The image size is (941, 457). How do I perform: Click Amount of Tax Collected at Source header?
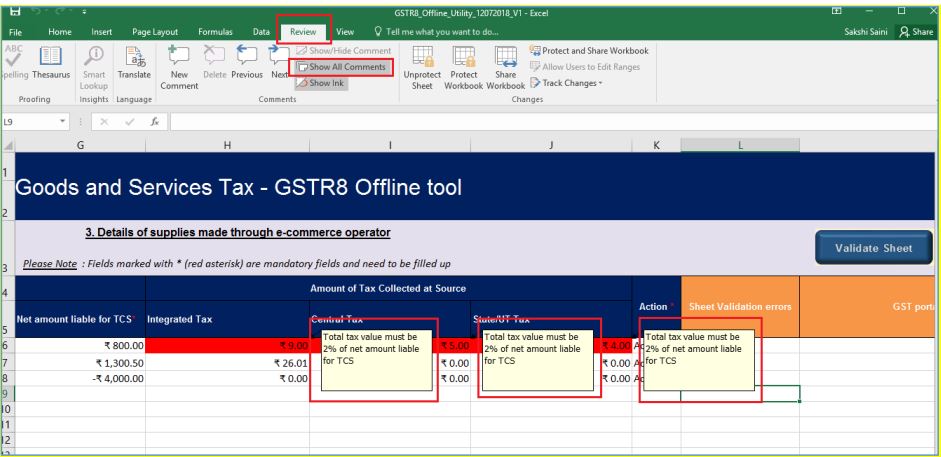pos(388,288)
